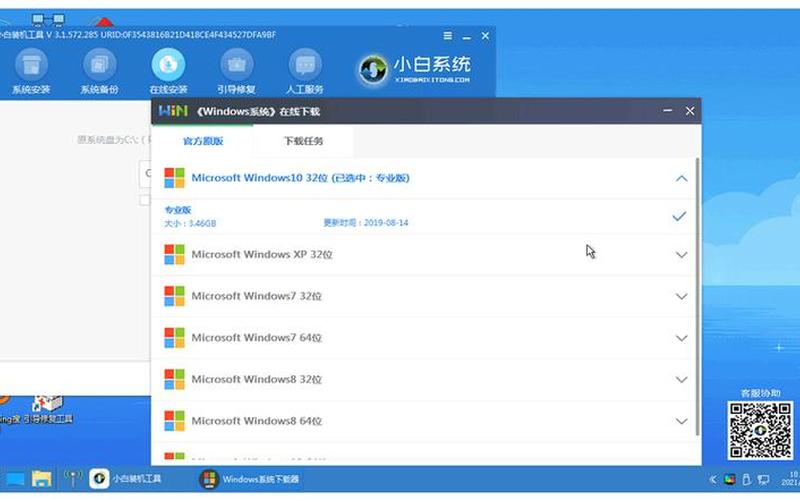Click Microsoft Windows10 32位 heading text
Viewport: 800px width, 500px height.
click(x=301, y=178)
